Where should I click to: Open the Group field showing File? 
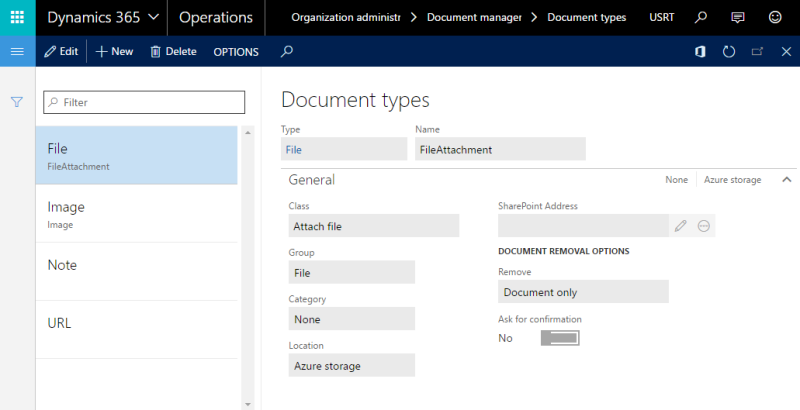[x=352, y=272]
